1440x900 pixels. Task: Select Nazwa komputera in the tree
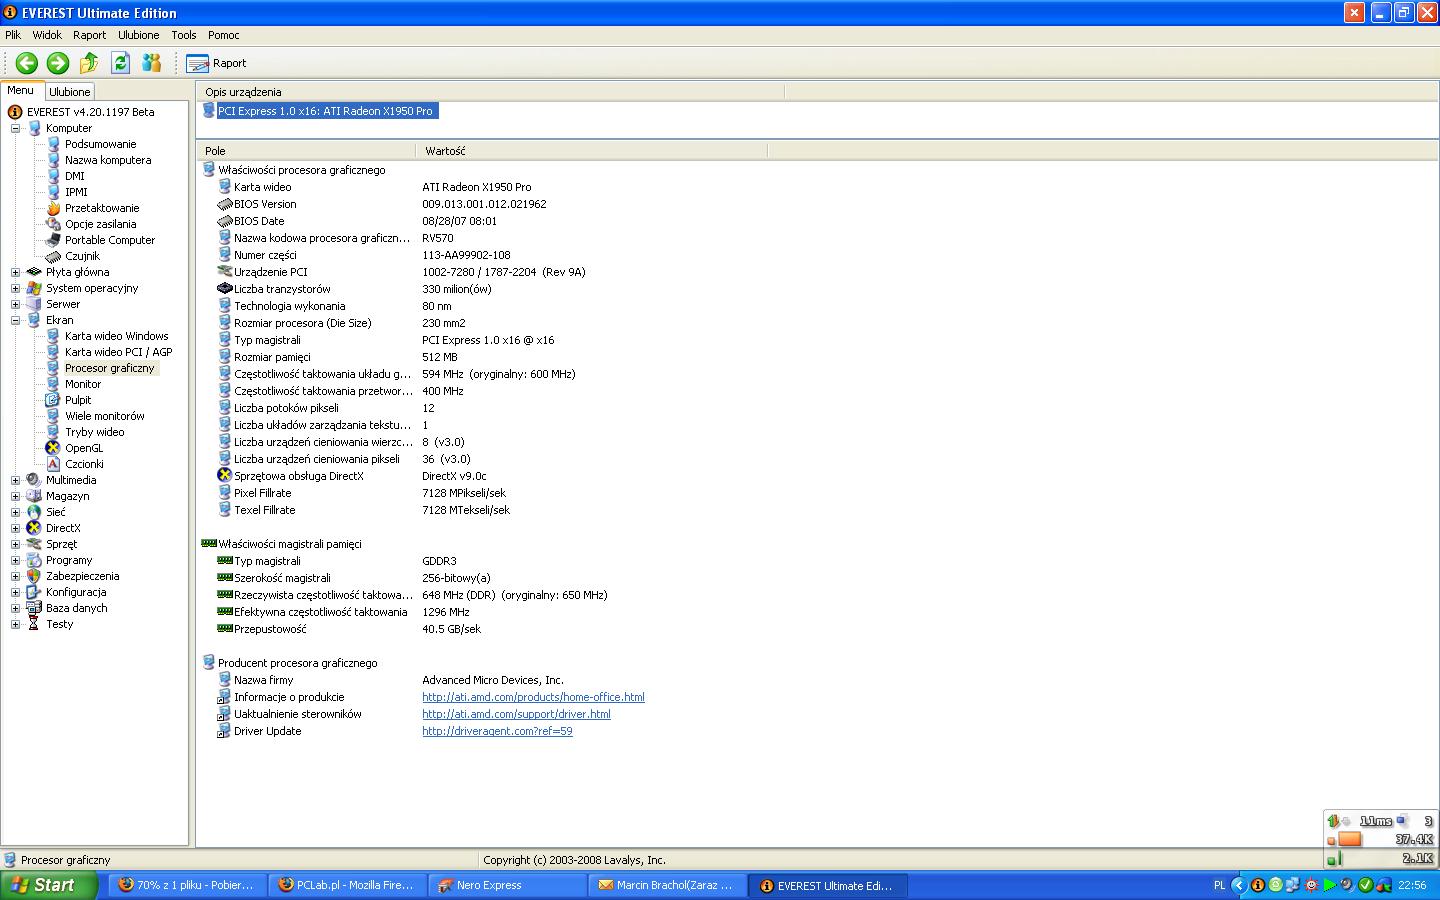click(108, 160)
